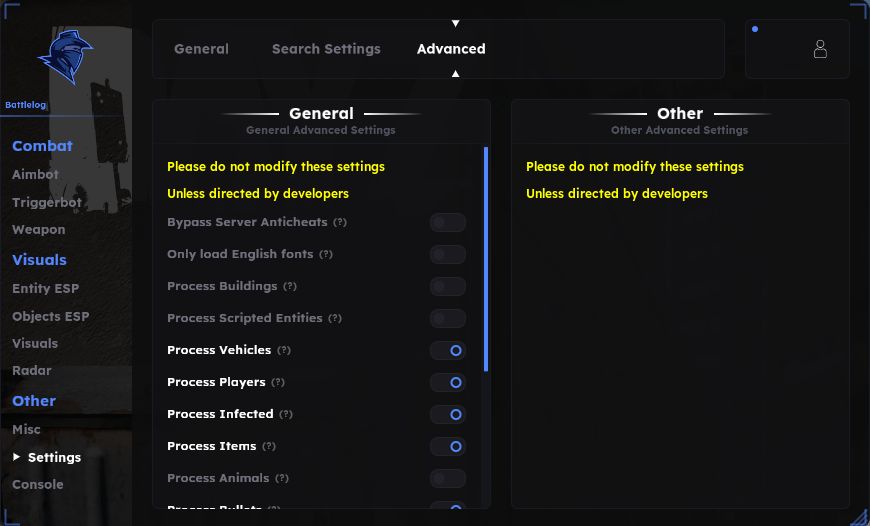This screenshot has width=870, height=526.
Task: Click the blue masked Battlelog logo
Action: 65,57
